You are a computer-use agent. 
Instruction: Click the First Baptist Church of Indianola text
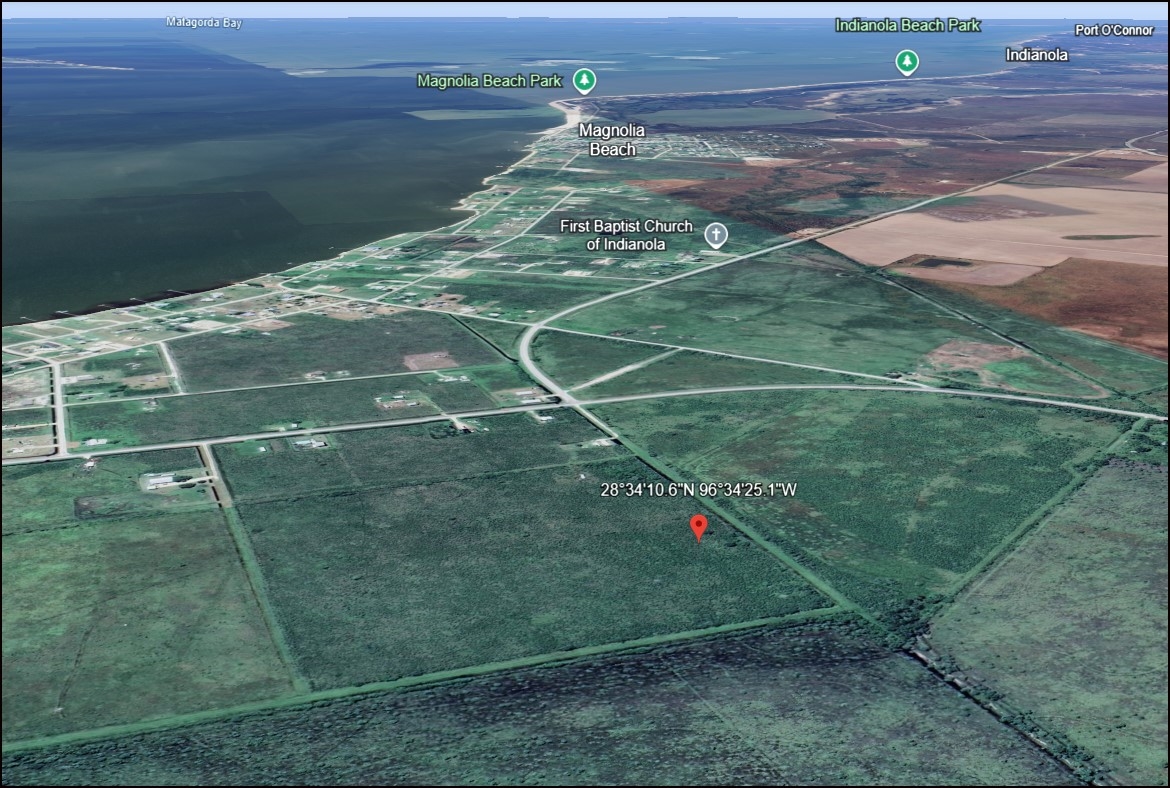[x=627, y=235]
